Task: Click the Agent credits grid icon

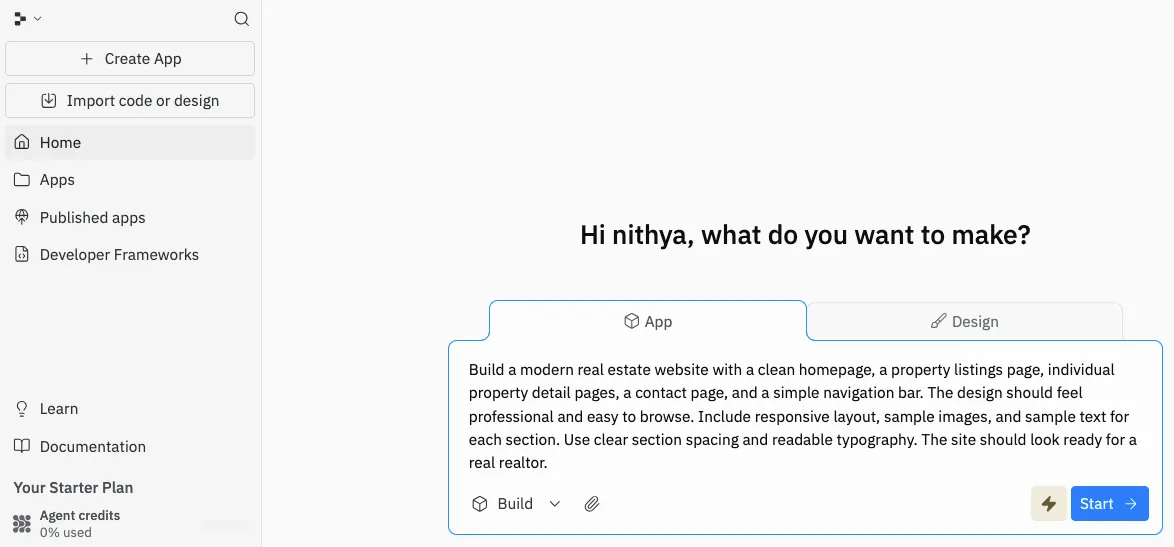Action: 22,524
